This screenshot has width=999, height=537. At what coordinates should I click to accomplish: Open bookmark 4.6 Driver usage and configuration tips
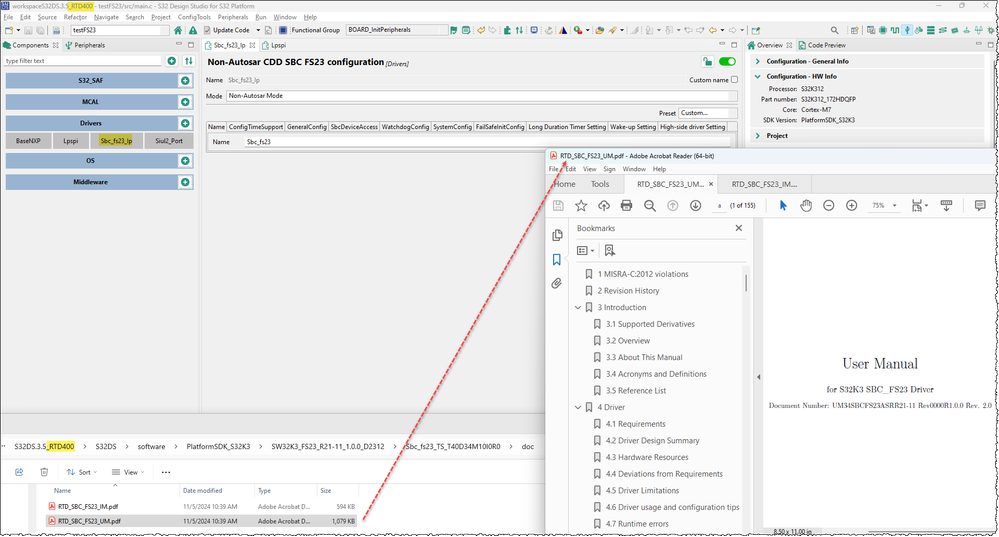tap(672, 507)
